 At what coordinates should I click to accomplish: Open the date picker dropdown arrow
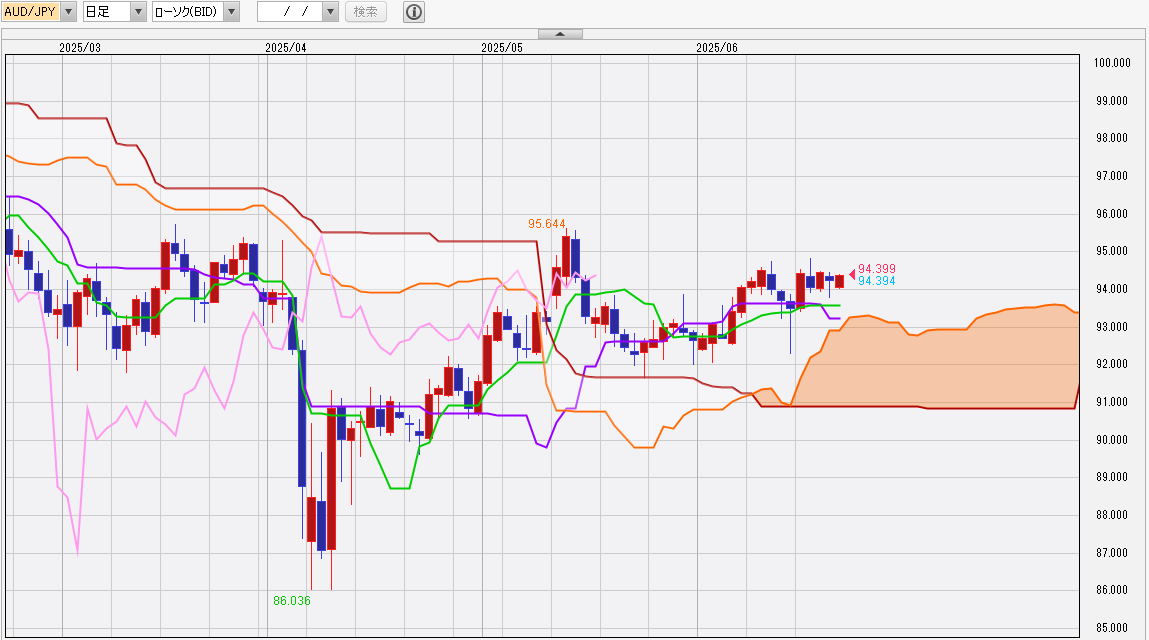330,12
